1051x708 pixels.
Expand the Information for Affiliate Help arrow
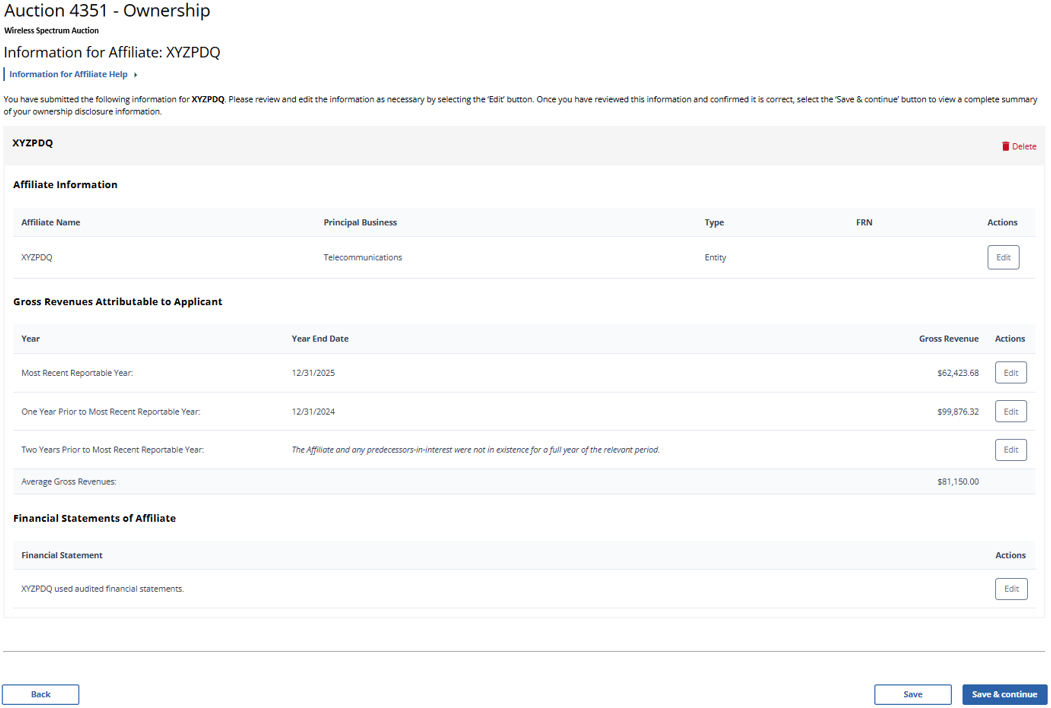(135, 74)
